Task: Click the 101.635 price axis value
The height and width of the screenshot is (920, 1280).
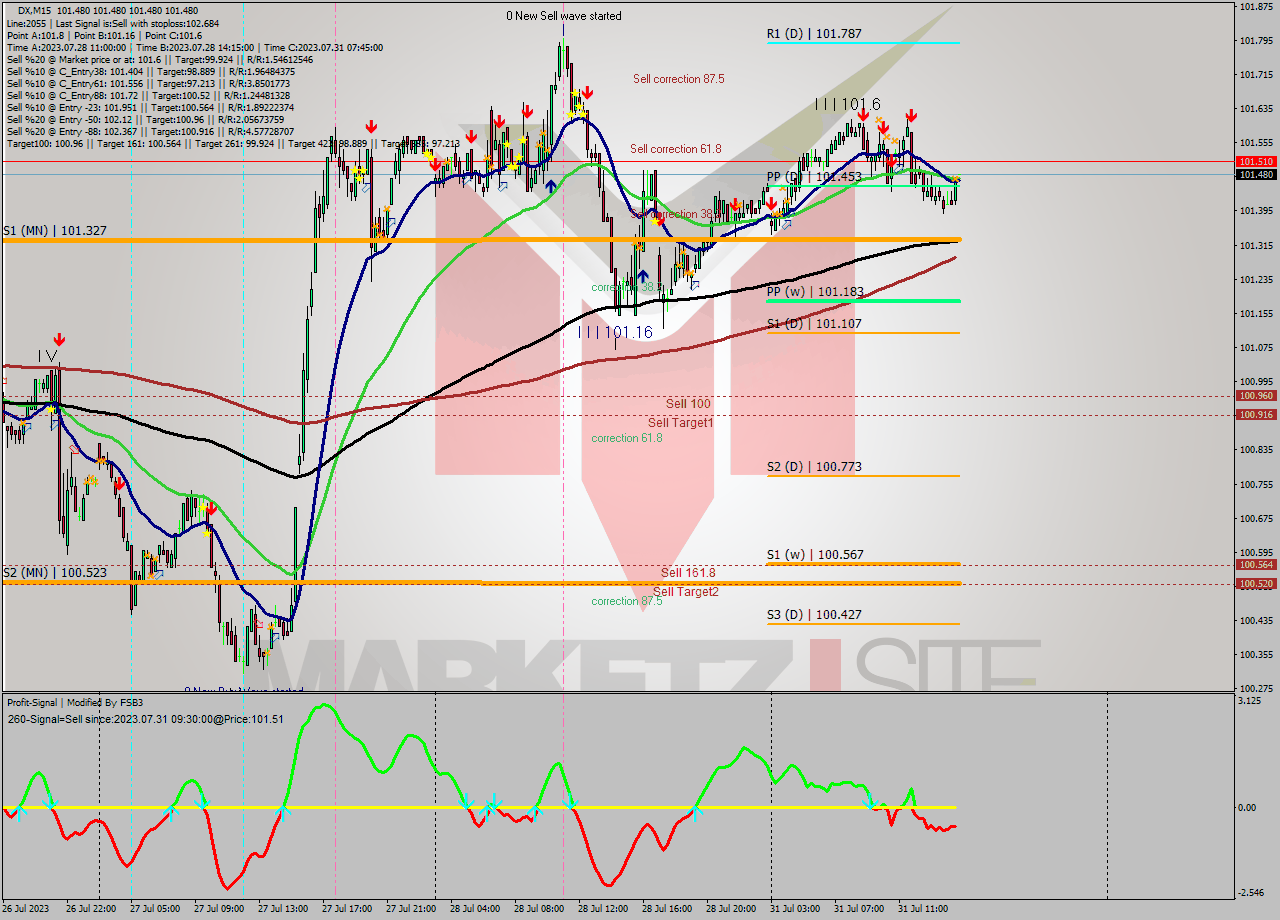Action: (1256, 109)
